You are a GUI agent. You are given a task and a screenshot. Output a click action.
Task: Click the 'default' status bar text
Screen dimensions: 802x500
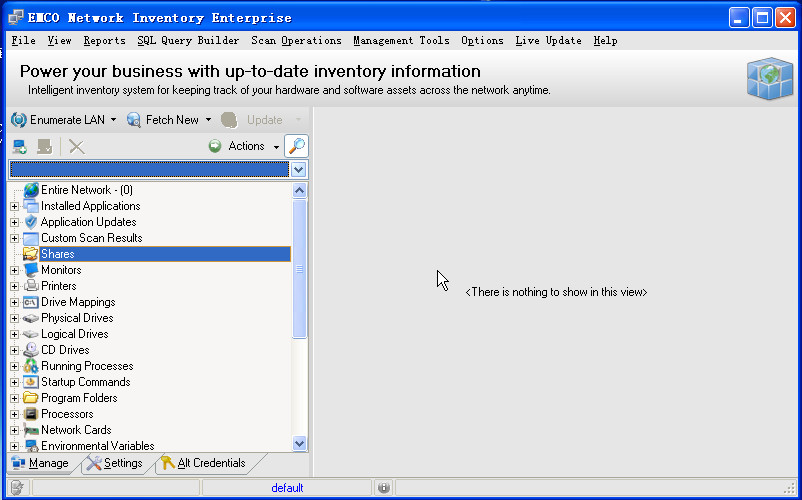pos(287,488)
